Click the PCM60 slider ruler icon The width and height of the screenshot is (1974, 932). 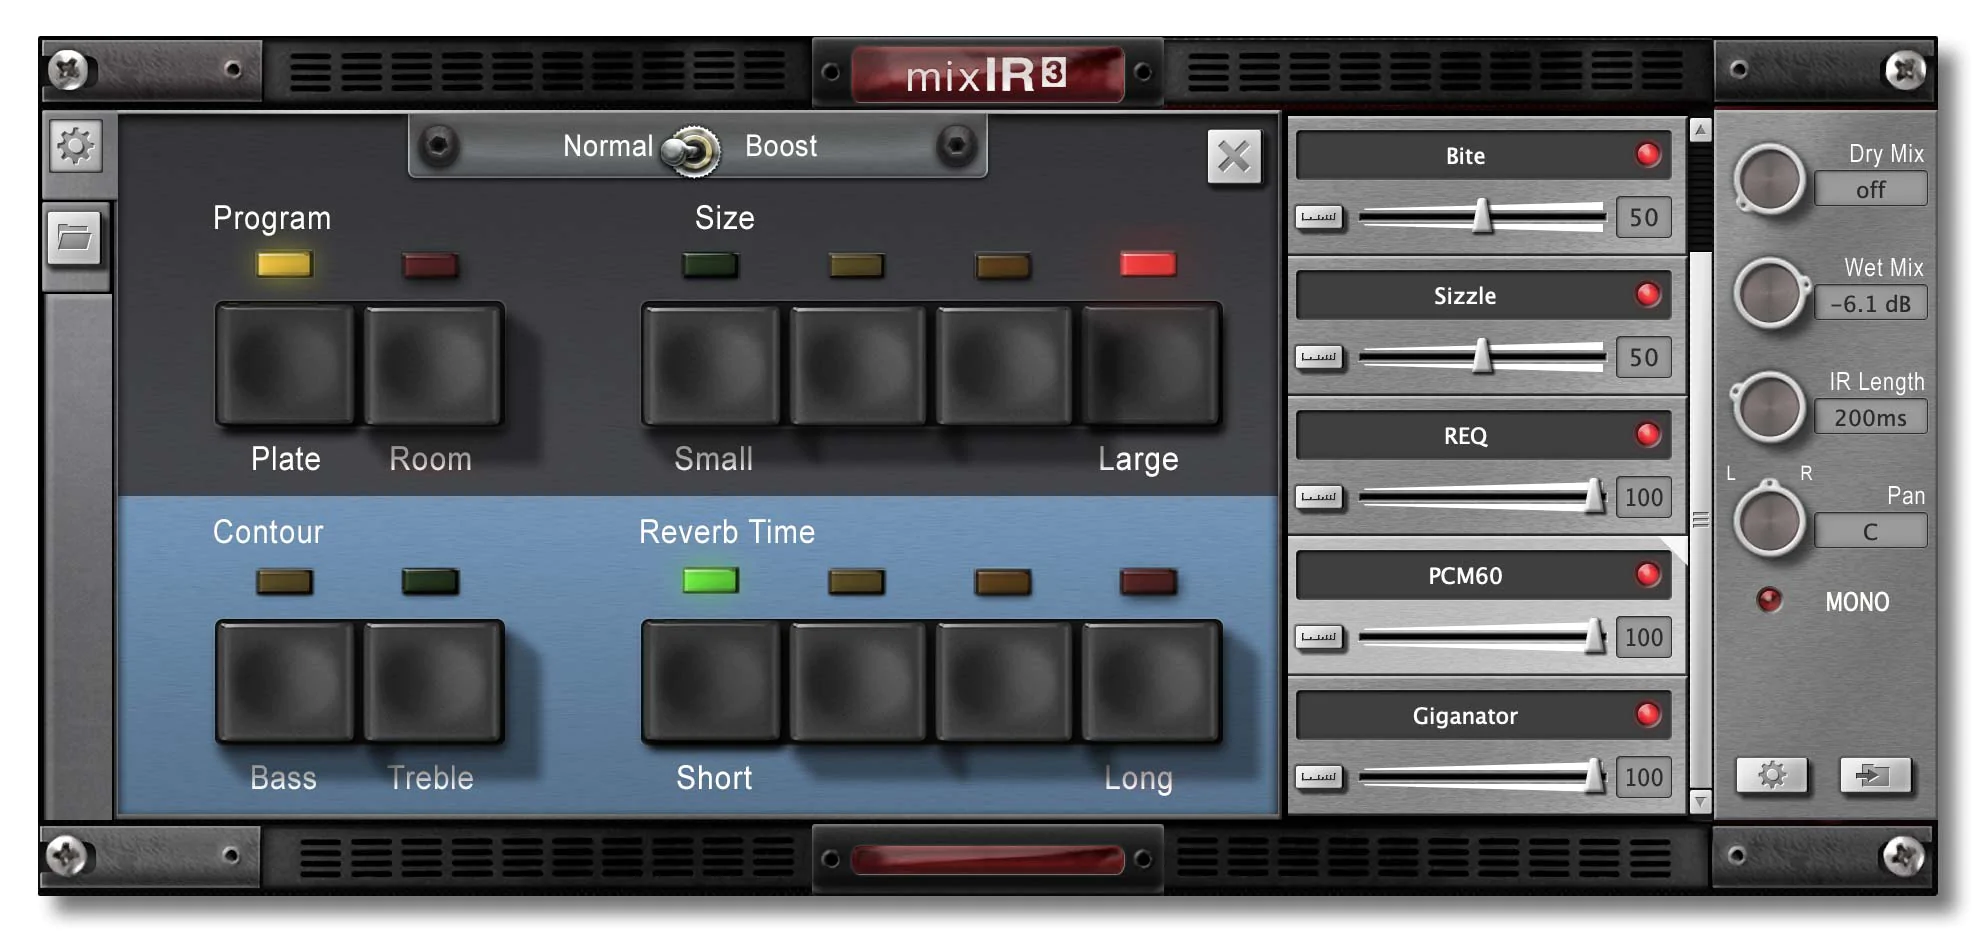click(1319, 637)
